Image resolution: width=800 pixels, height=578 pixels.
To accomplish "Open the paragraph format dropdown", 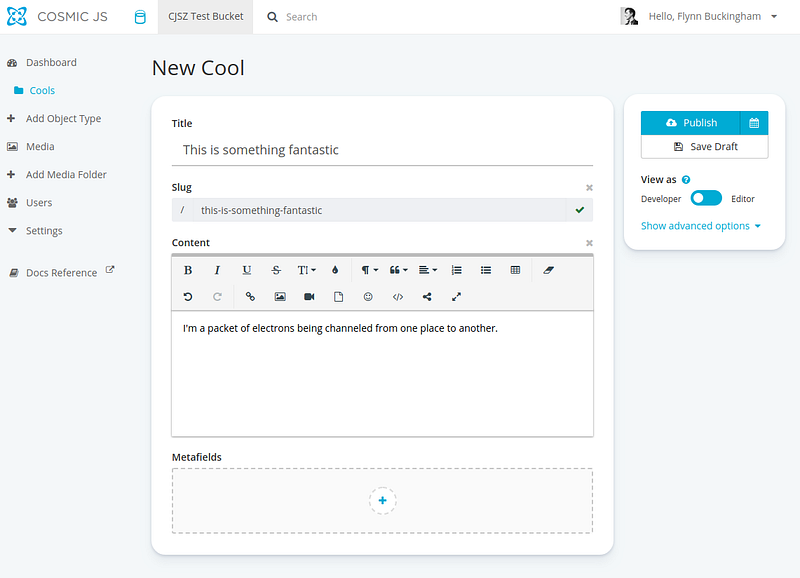I will pos(369,270).
